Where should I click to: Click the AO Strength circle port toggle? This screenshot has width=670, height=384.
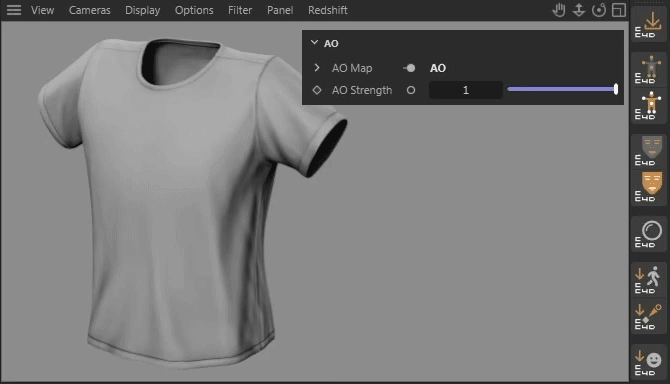[411, 90]
